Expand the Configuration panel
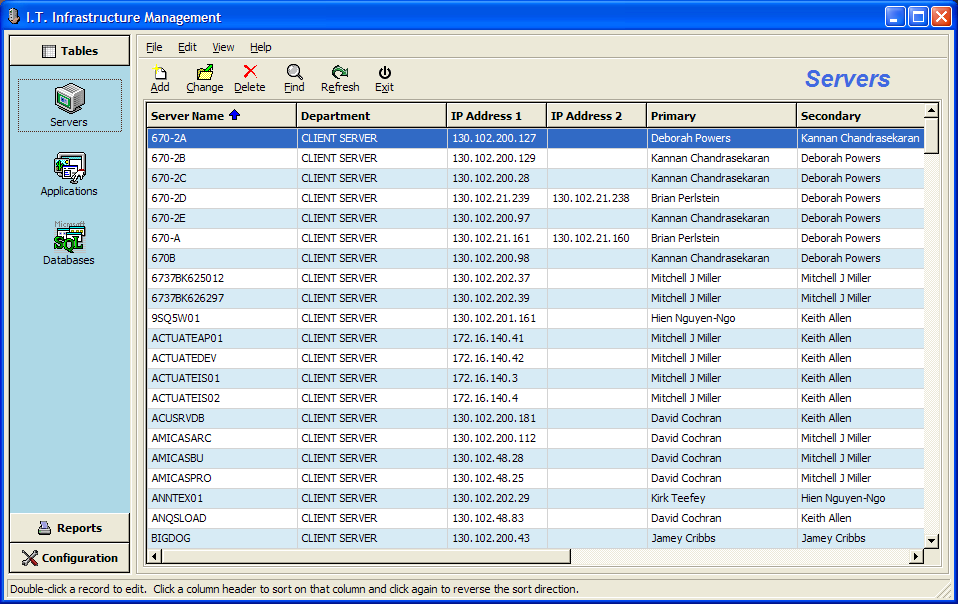The height and width of the screenshot is (604, 958). point(70,558)
